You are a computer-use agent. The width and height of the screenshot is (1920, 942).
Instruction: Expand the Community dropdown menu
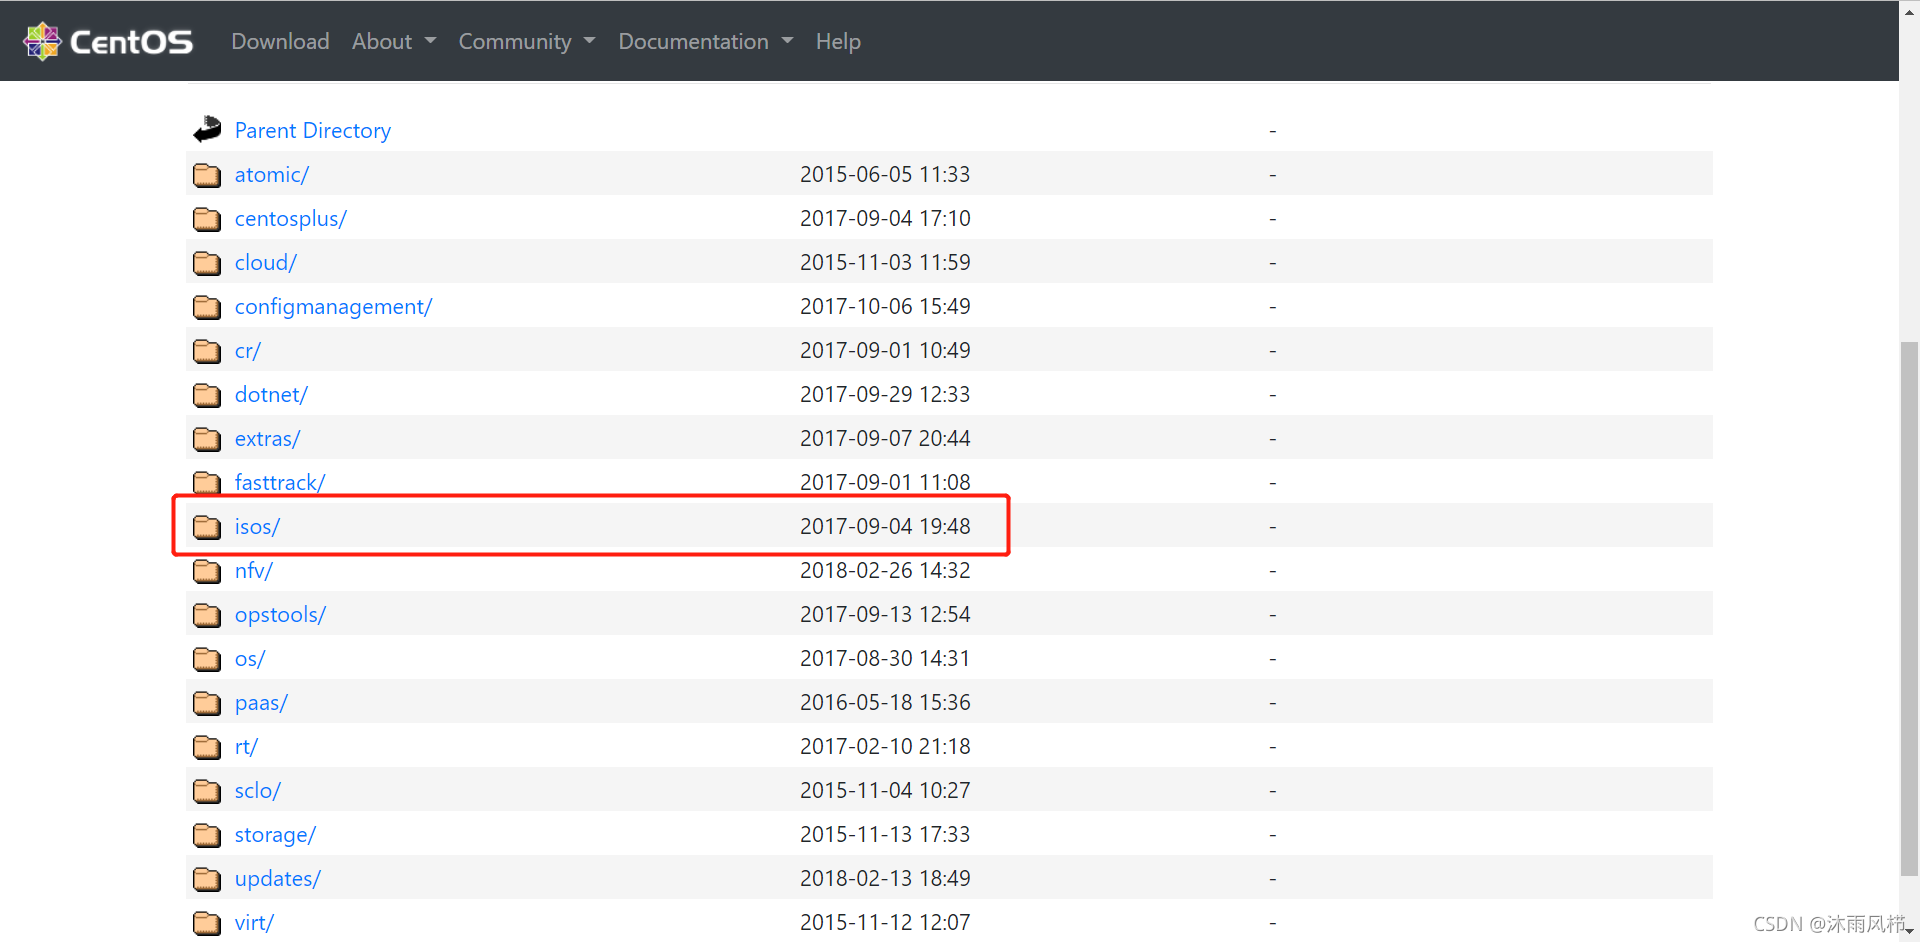[527, 41]
